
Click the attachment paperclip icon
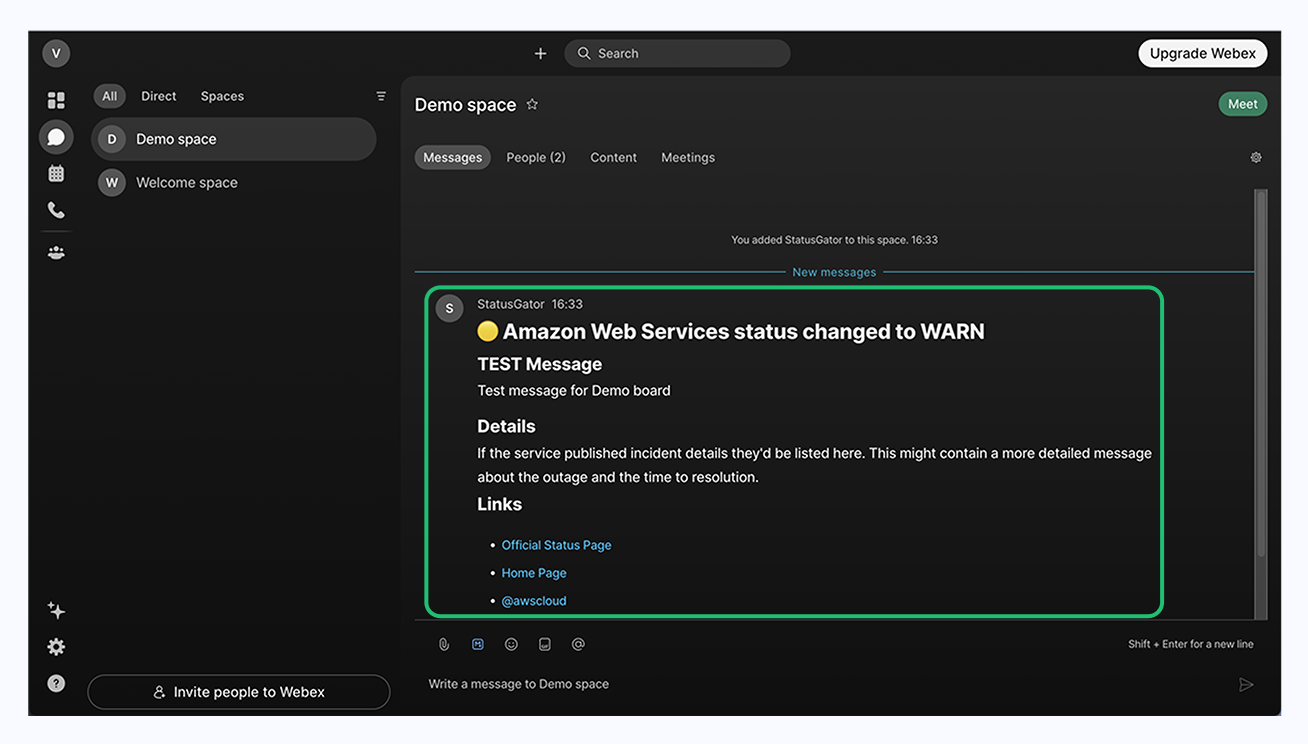444,645
